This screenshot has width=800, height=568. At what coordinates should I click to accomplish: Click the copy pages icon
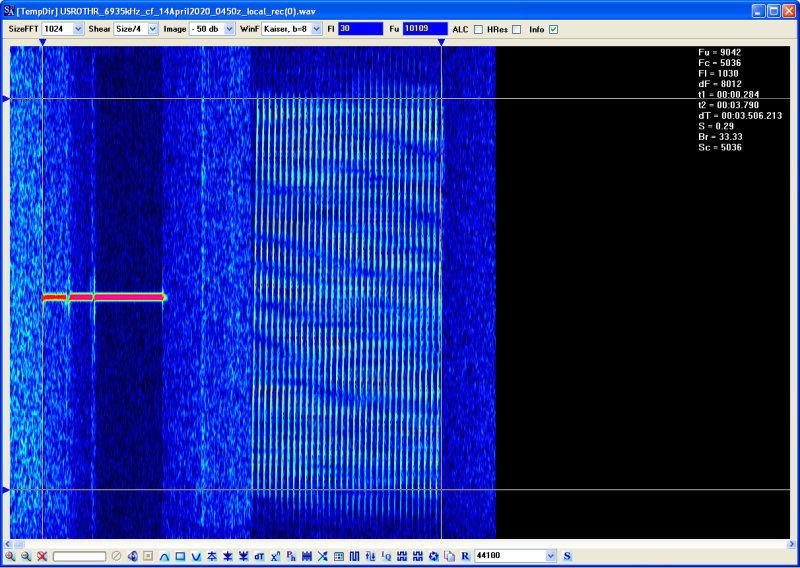point(449,556)
